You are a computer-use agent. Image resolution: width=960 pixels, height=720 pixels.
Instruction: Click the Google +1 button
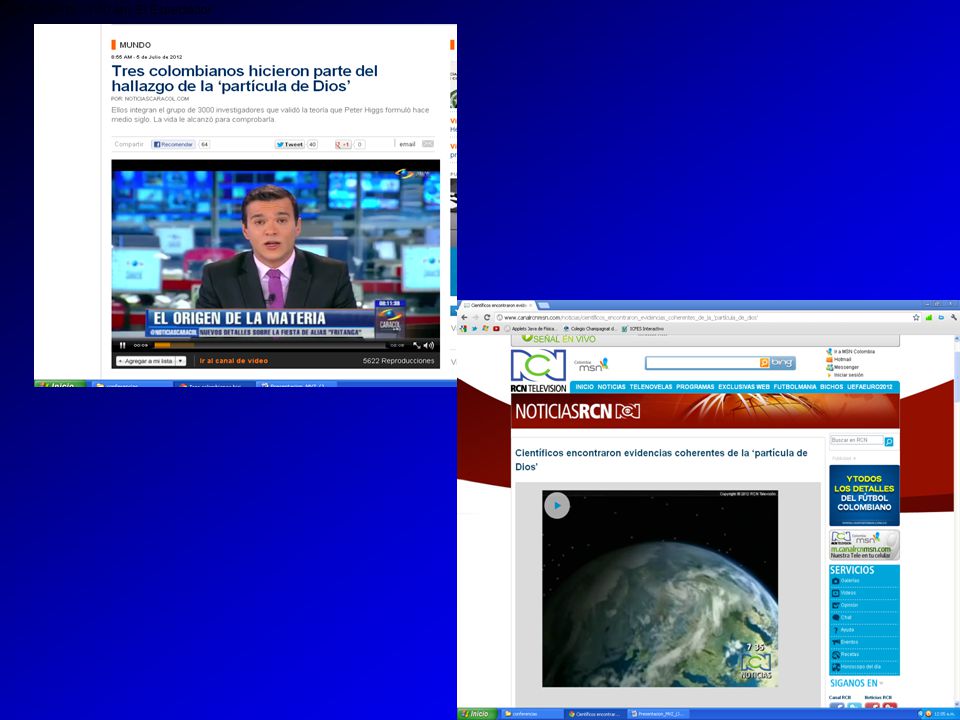[x=343, y=144]
